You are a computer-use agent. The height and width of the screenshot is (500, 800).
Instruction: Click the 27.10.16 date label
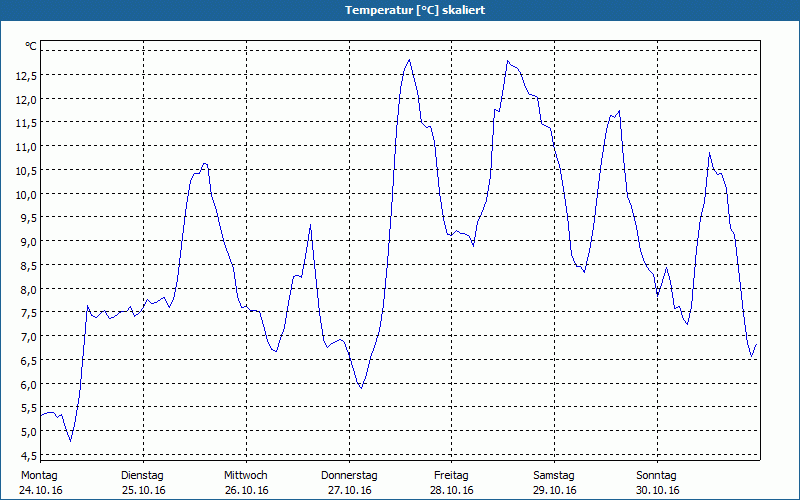349,490
